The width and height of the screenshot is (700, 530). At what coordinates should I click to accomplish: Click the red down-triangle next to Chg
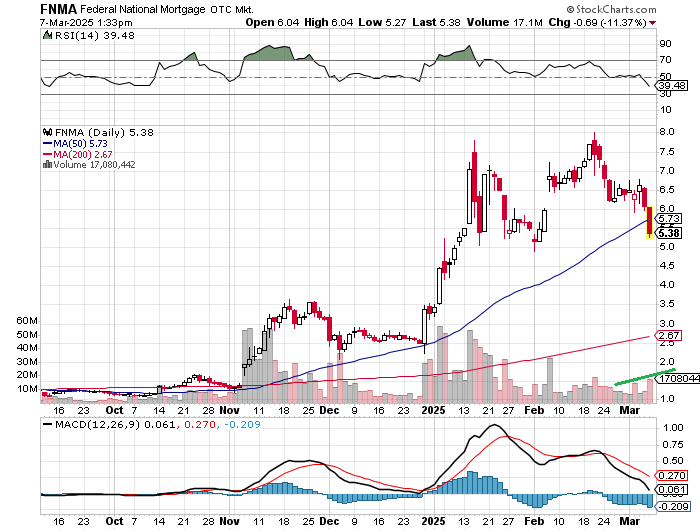[653, 23]
